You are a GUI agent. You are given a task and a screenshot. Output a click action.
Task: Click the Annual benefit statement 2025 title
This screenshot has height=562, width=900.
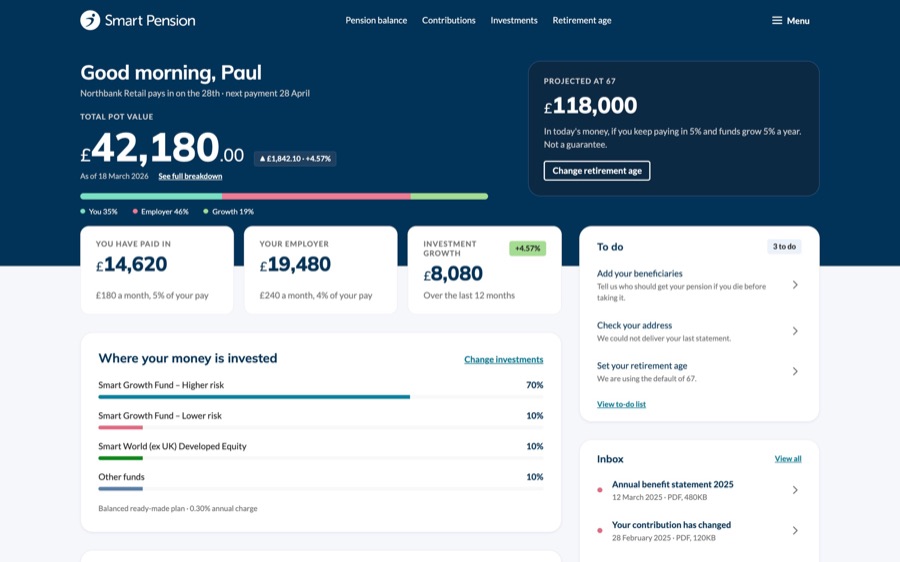(x=673, y=484)
